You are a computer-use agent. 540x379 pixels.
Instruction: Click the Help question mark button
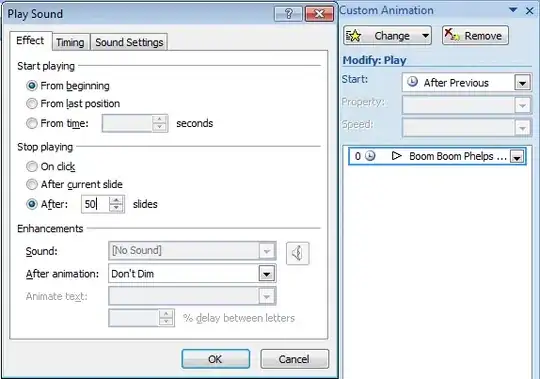click(x=288, y=14)
